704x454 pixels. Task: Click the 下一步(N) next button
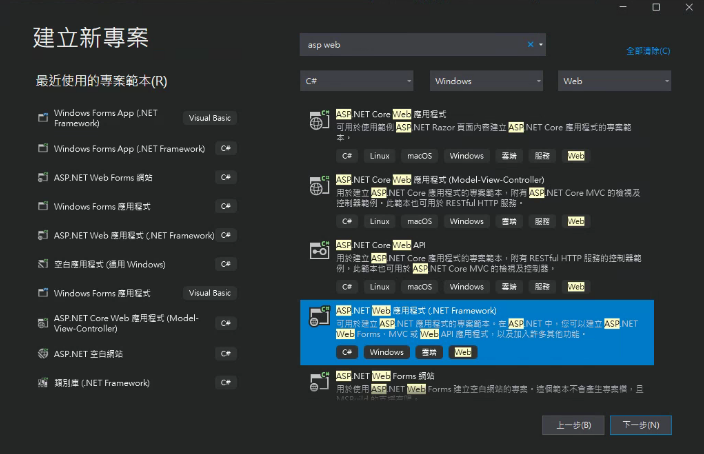(x=641, y=425)
